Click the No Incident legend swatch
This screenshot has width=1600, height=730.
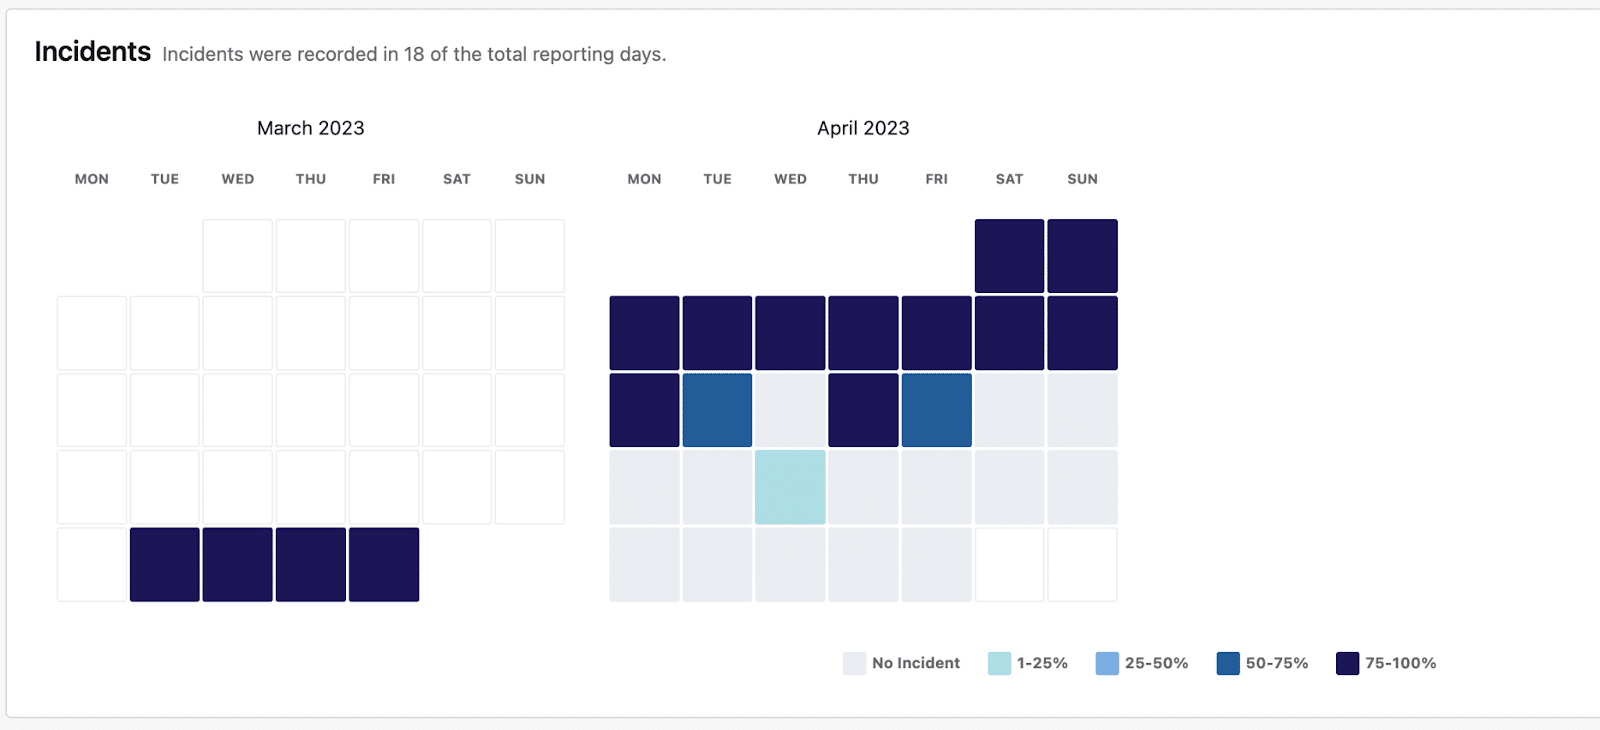(x=854, y=663)
